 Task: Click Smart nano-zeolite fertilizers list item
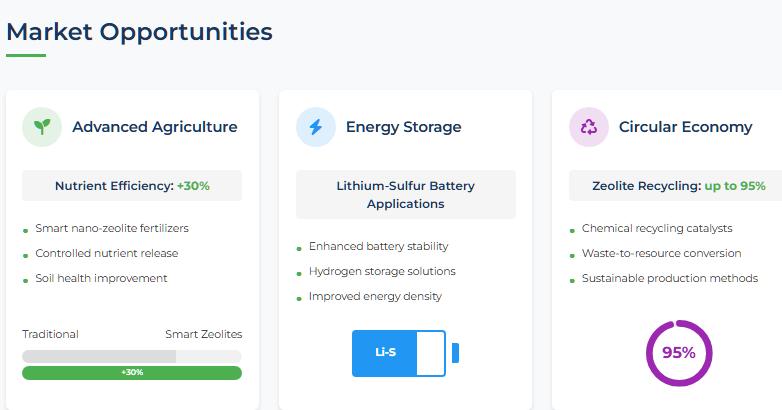(112, 228)
